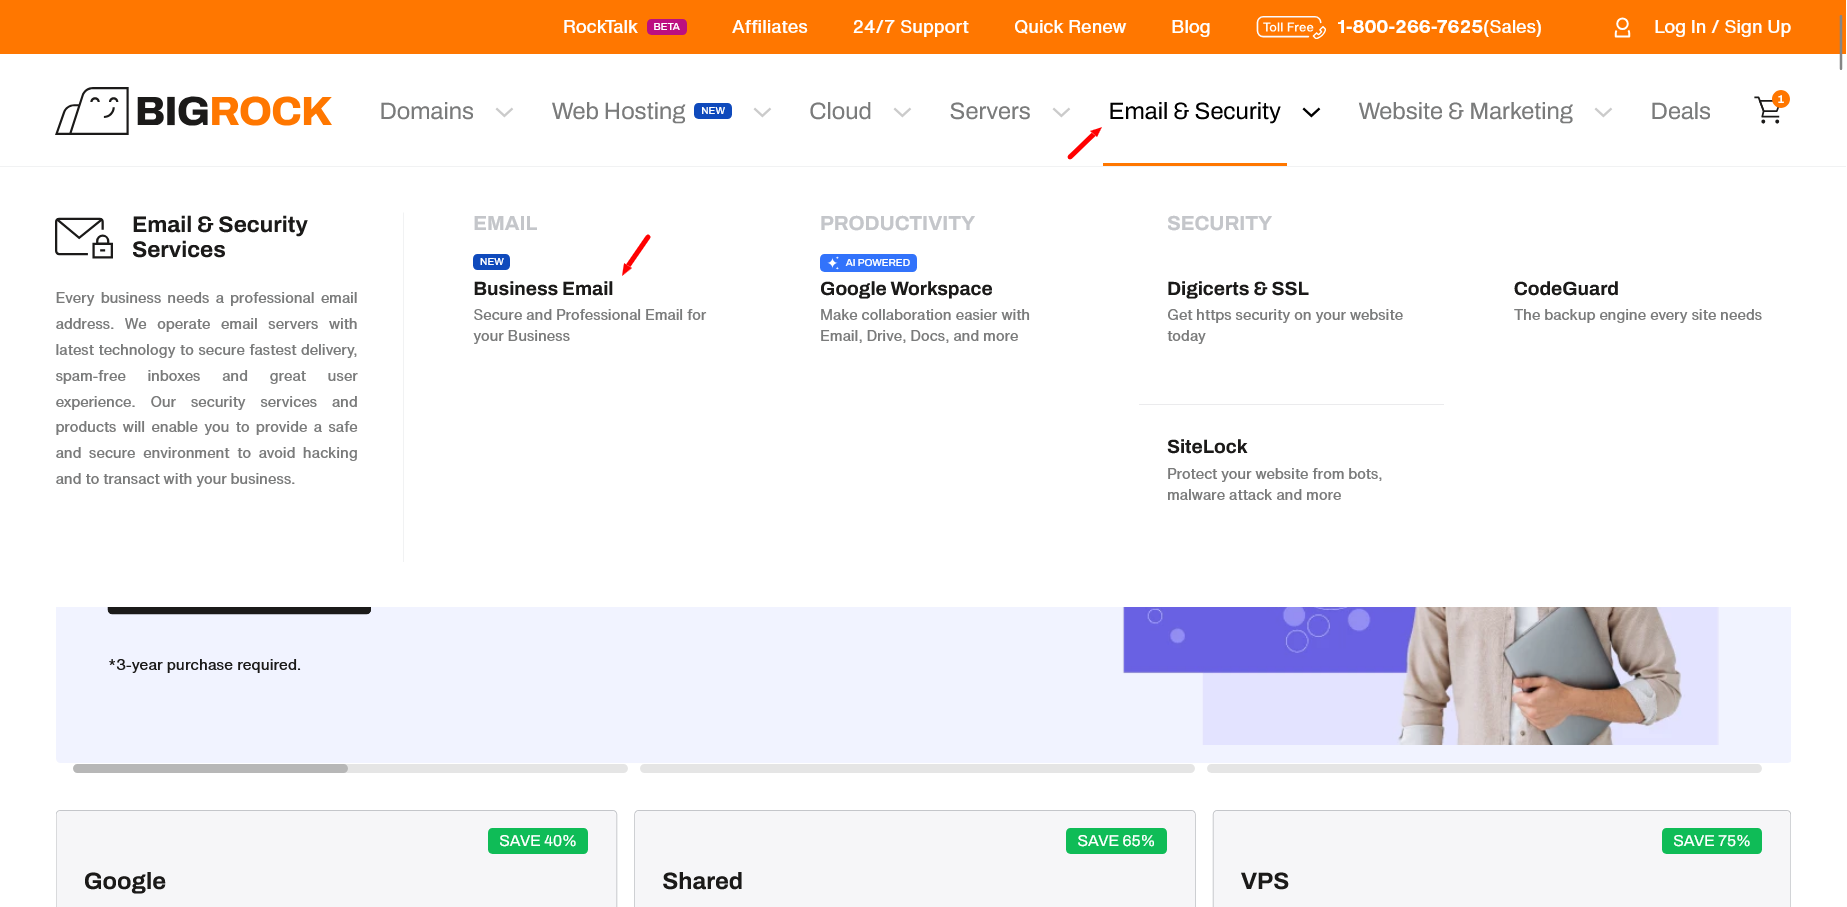Screen dimensions: 1847x907
Task: Open the Servers menu
Action: click(990, 111)
